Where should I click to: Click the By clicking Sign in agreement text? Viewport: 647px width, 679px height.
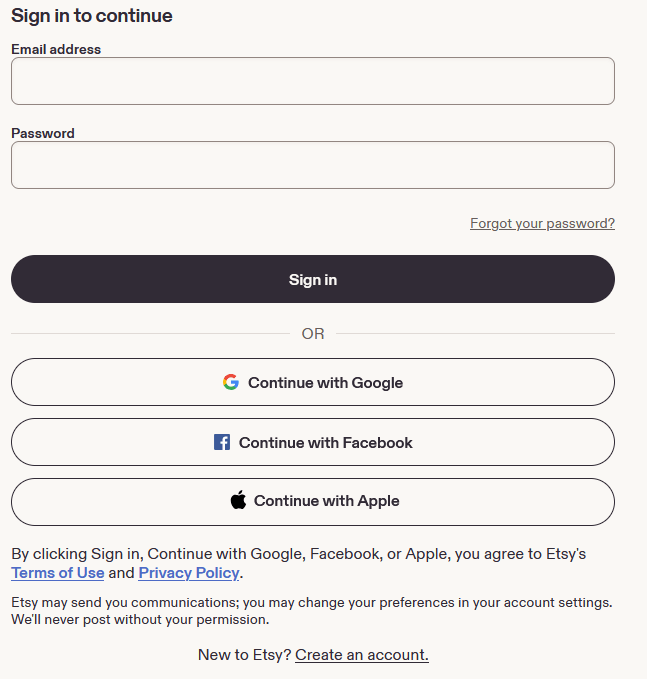pos(298,563)
